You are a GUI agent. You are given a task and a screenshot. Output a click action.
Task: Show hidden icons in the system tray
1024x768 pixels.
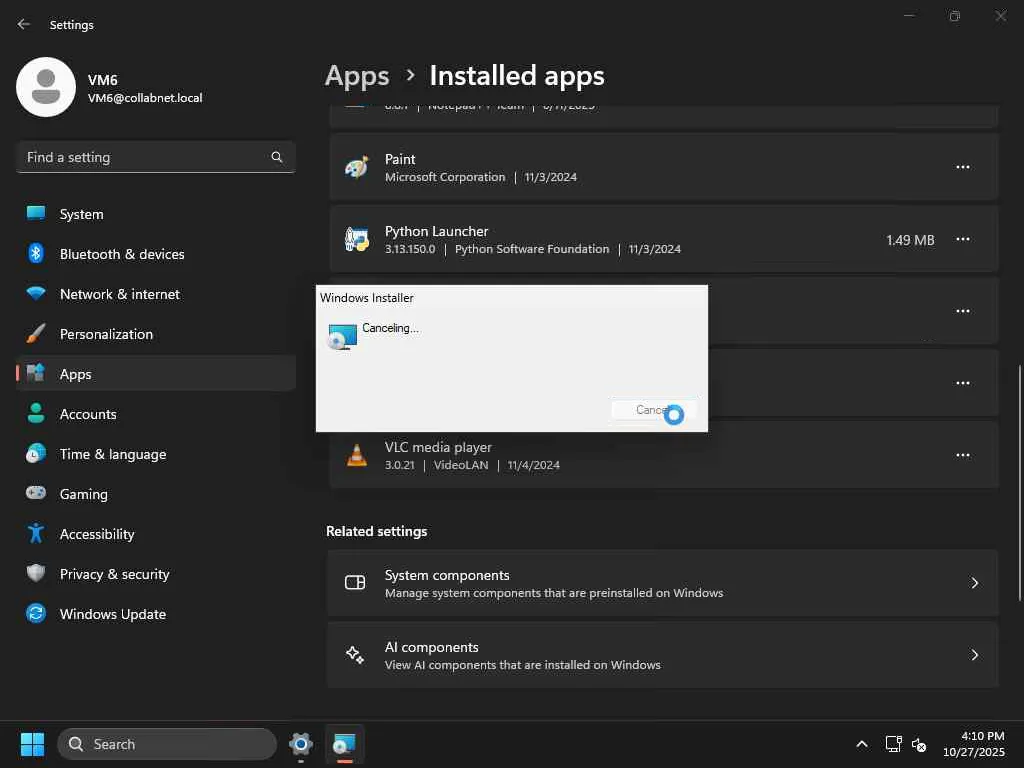click(x=862, y=744)
